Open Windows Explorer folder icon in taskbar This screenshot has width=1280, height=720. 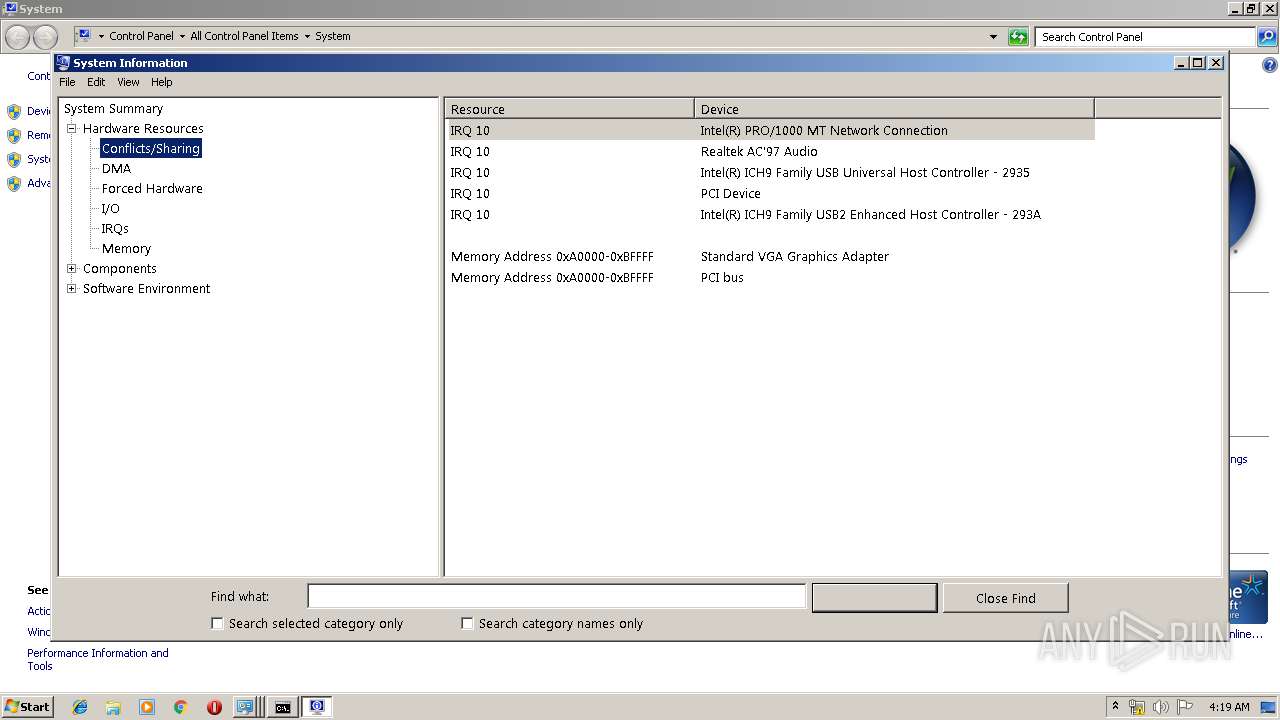point(113,707)
